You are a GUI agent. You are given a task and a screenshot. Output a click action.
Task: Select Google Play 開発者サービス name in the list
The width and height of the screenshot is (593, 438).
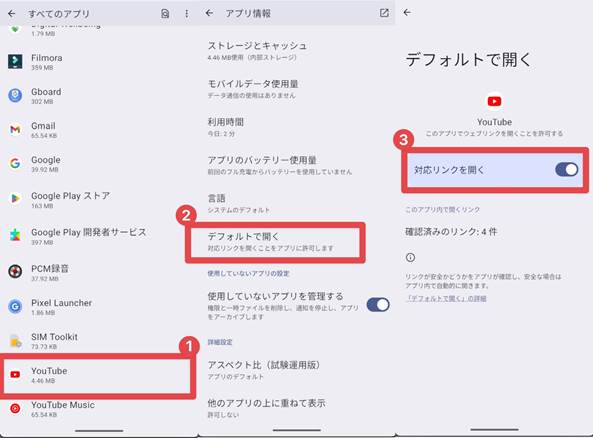88,232
